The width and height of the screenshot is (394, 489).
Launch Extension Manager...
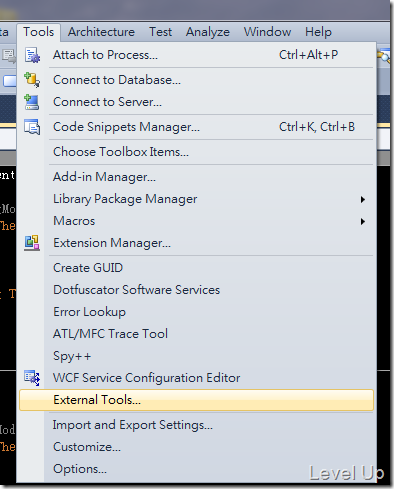click(x=197, y=243)
